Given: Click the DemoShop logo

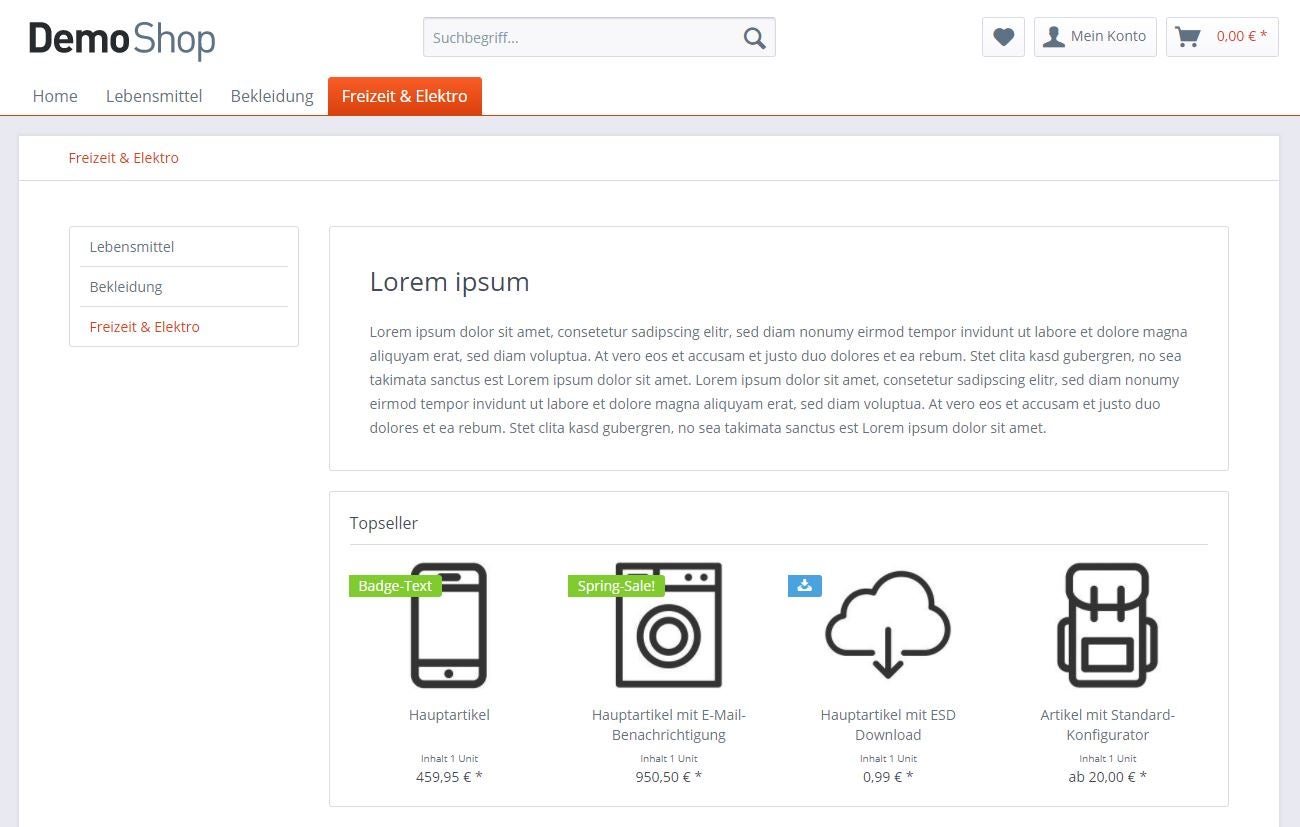Looking at the screenshot, I should tap(122, 40).
